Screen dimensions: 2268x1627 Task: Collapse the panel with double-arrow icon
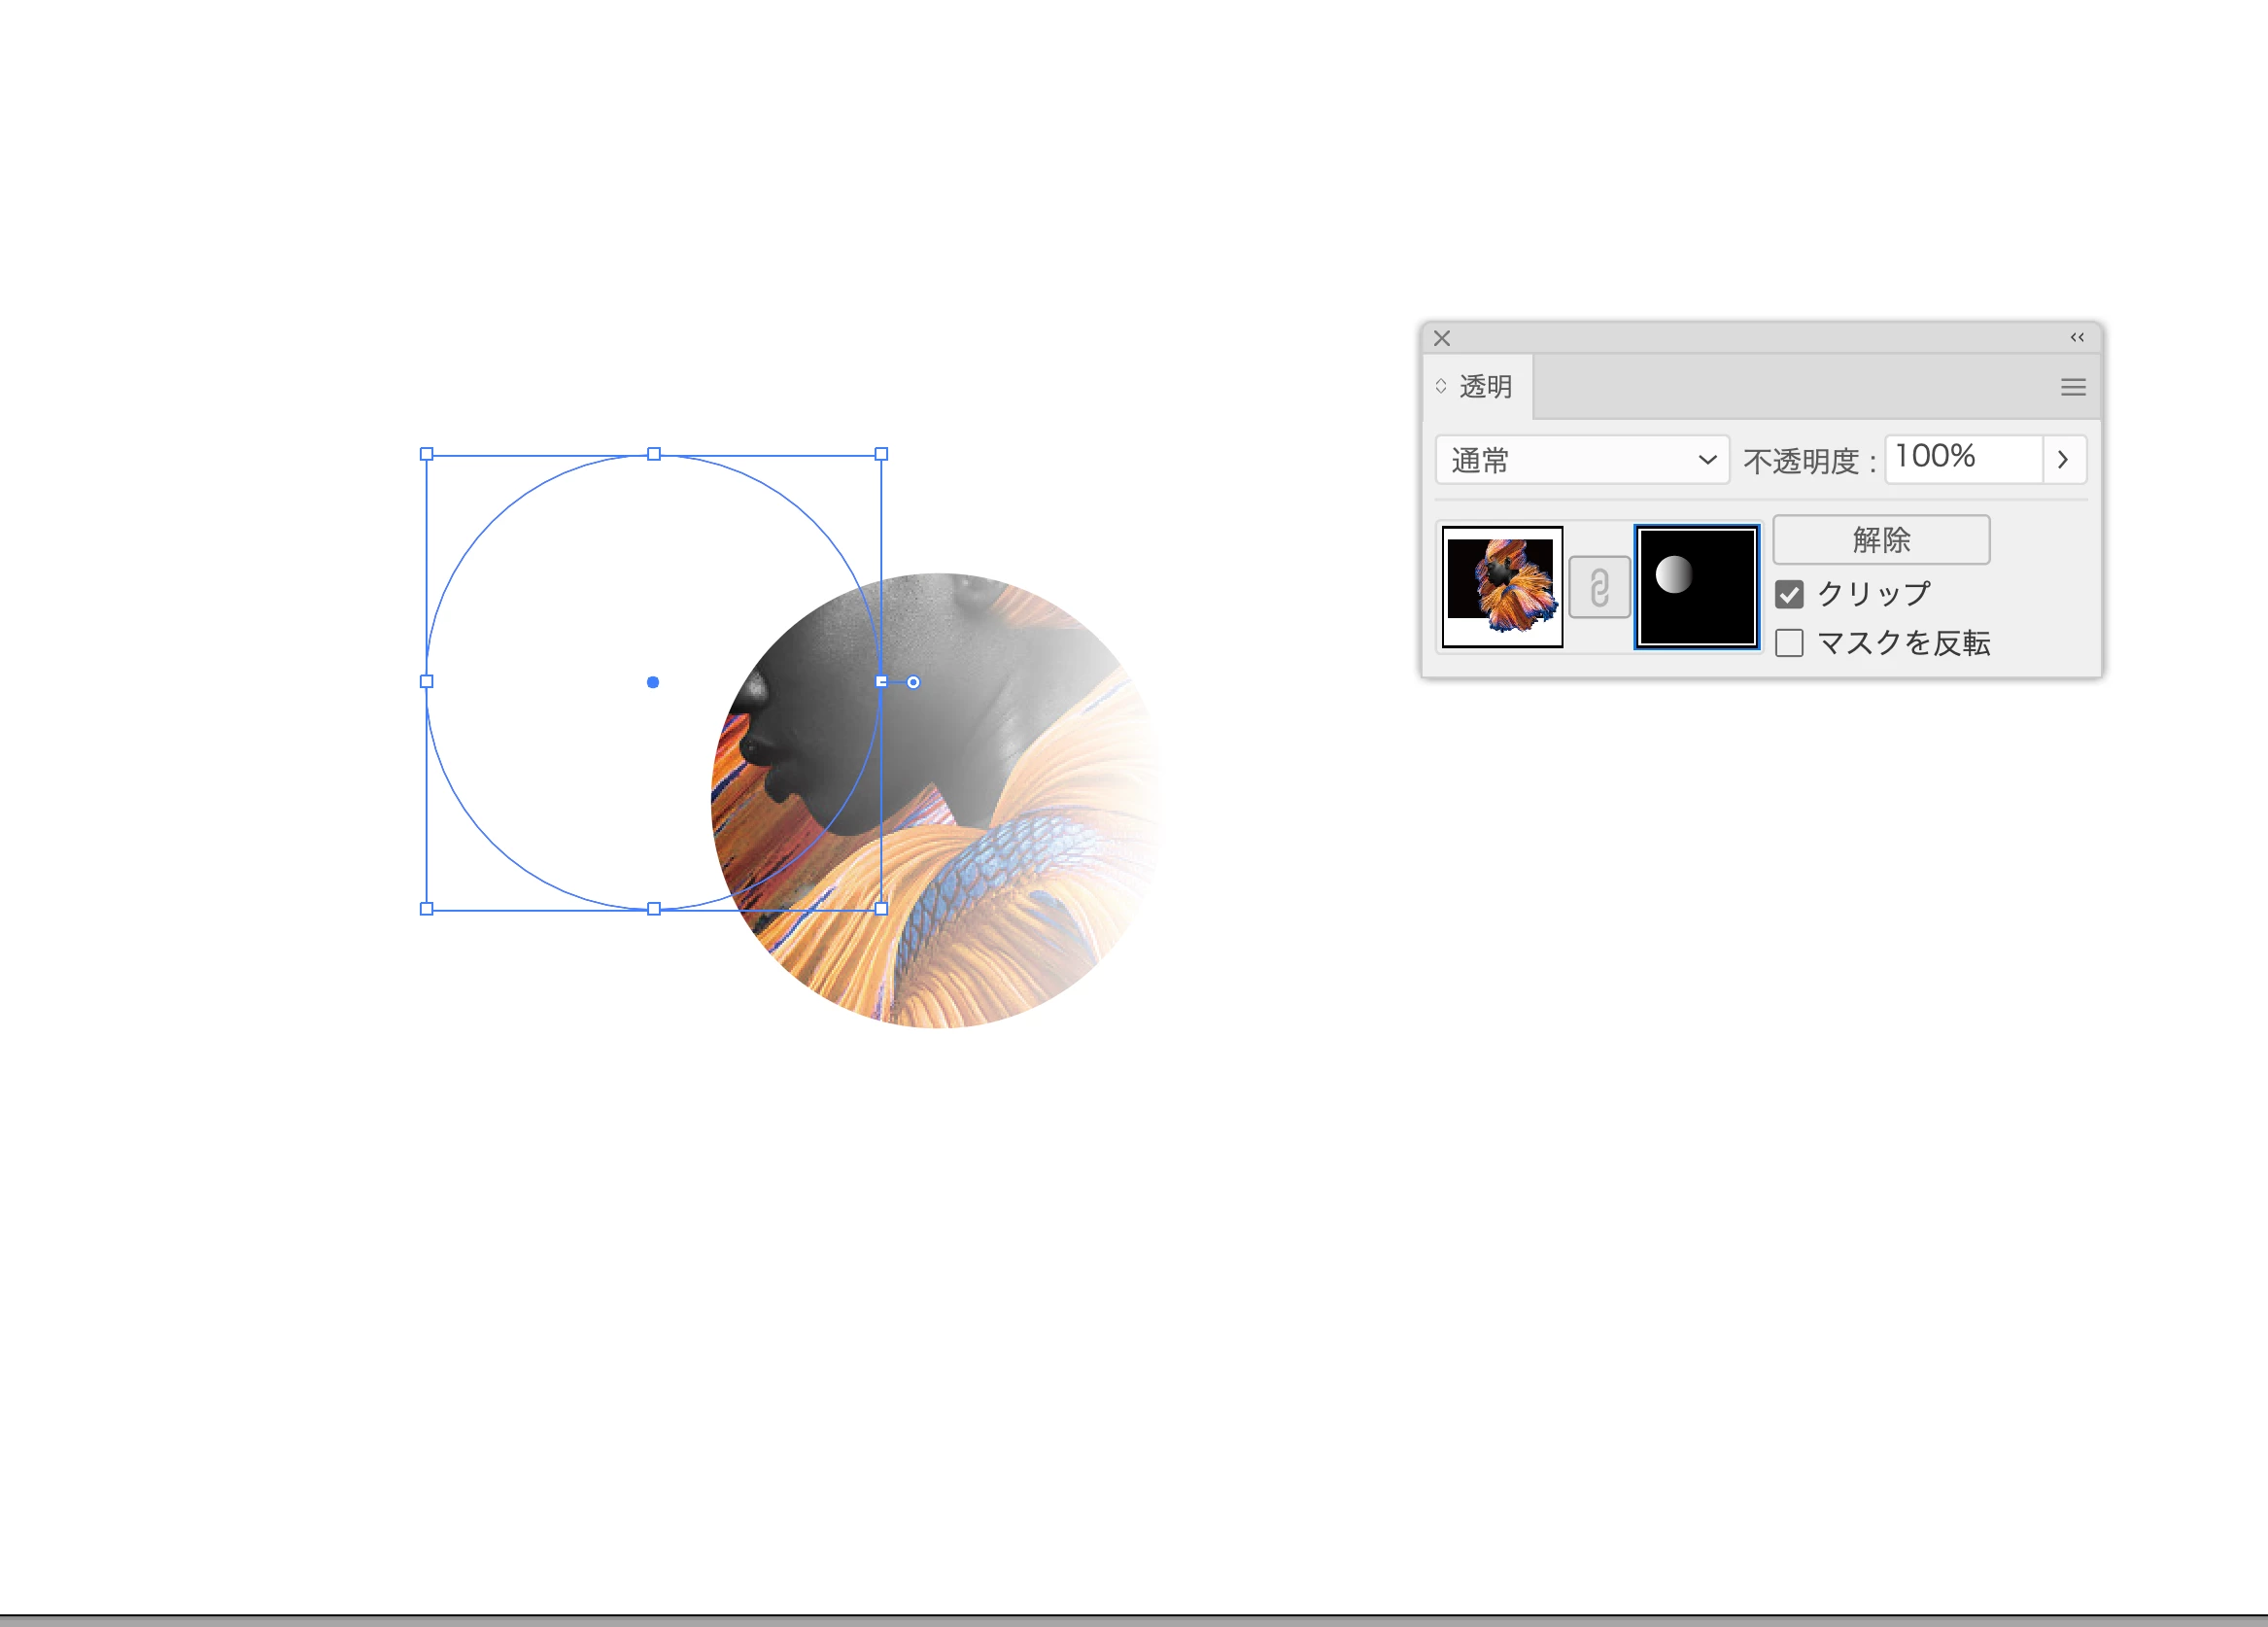(2077, 337)
